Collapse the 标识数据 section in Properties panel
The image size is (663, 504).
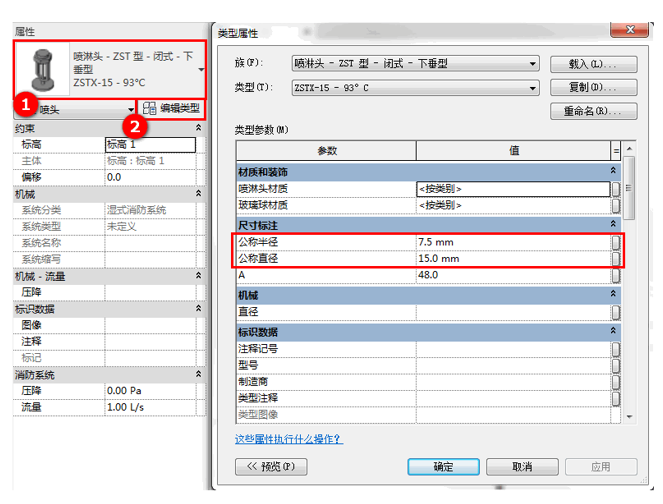point(198,309)
